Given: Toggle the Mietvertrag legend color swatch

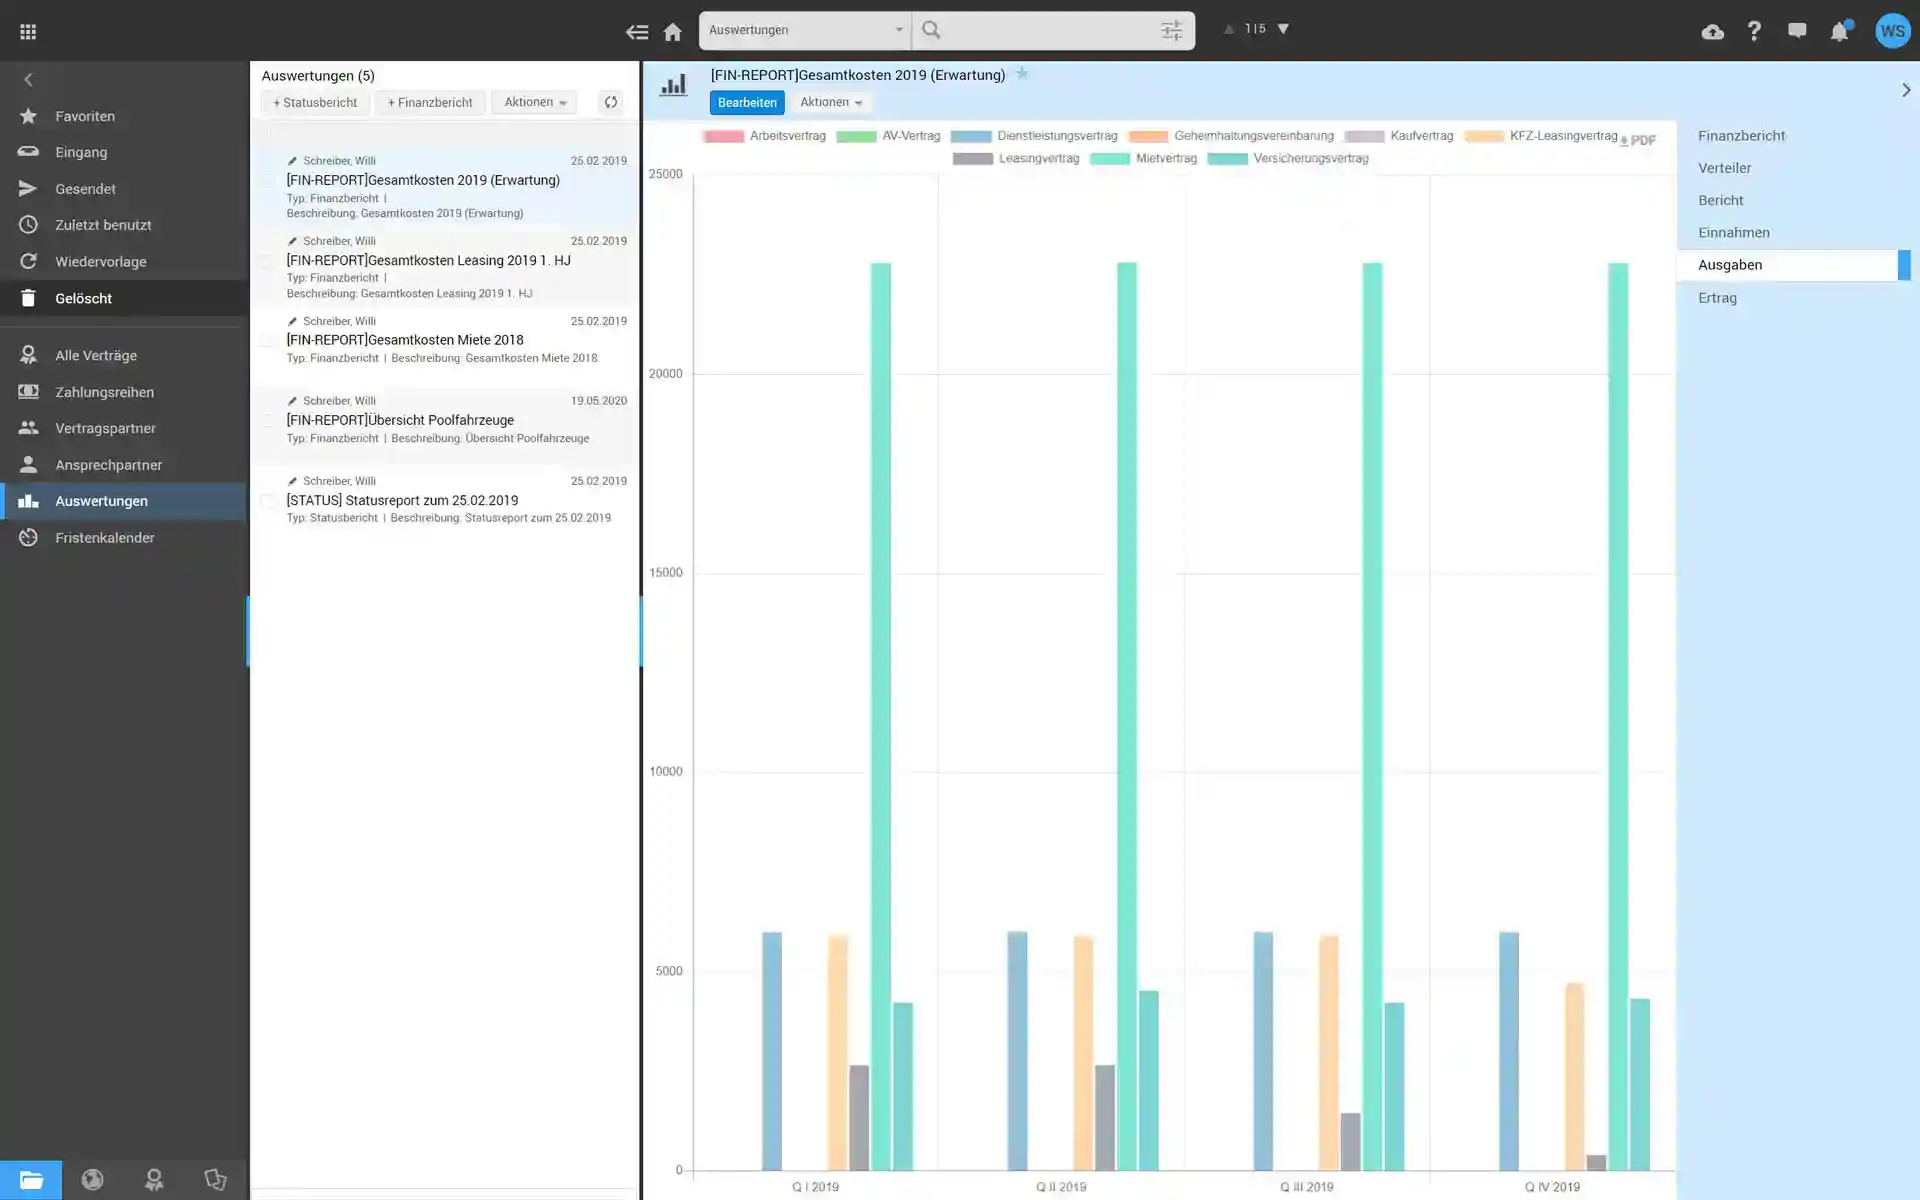Looking at the screenshot, I should point(1109,159).
